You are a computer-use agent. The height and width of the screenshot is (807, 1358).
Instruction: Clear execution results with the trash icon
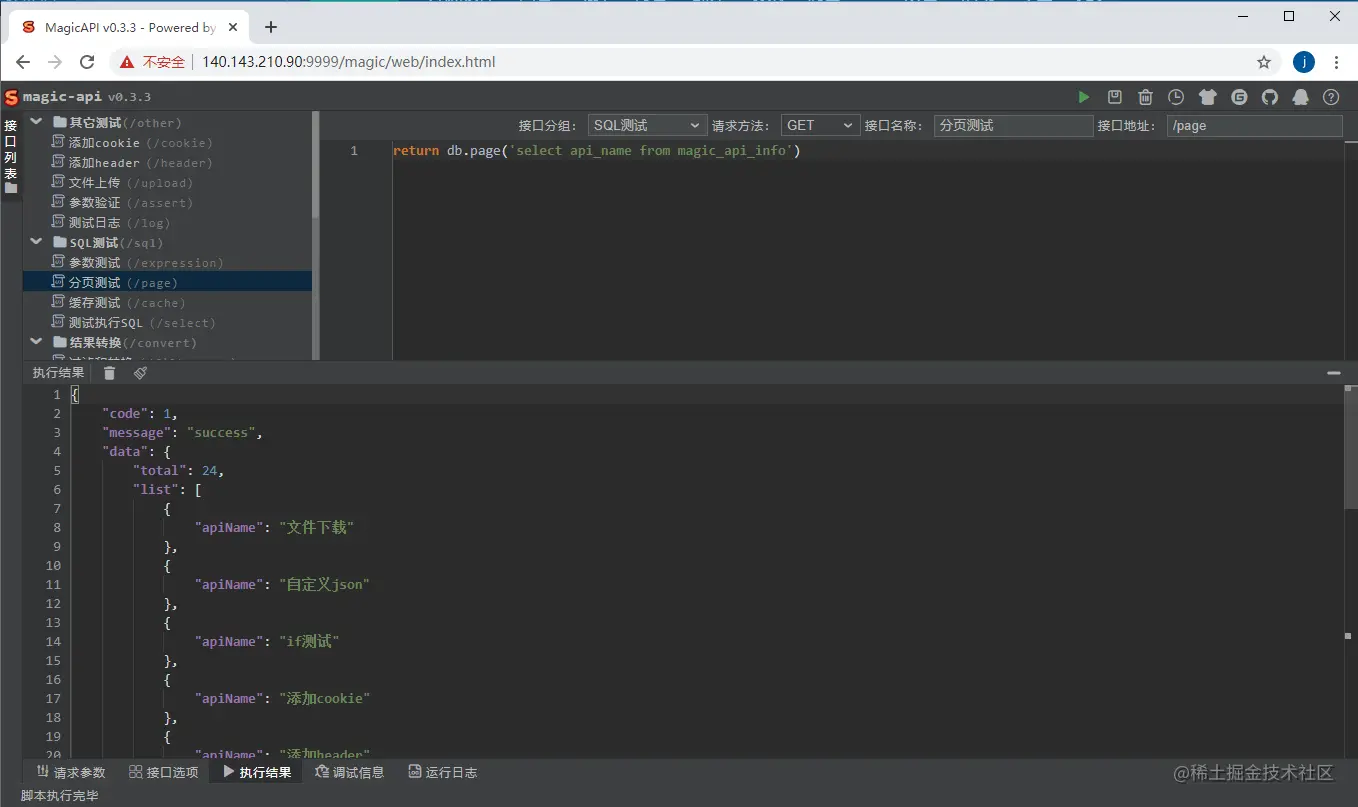pyautogui.click(x=110, y=373)
